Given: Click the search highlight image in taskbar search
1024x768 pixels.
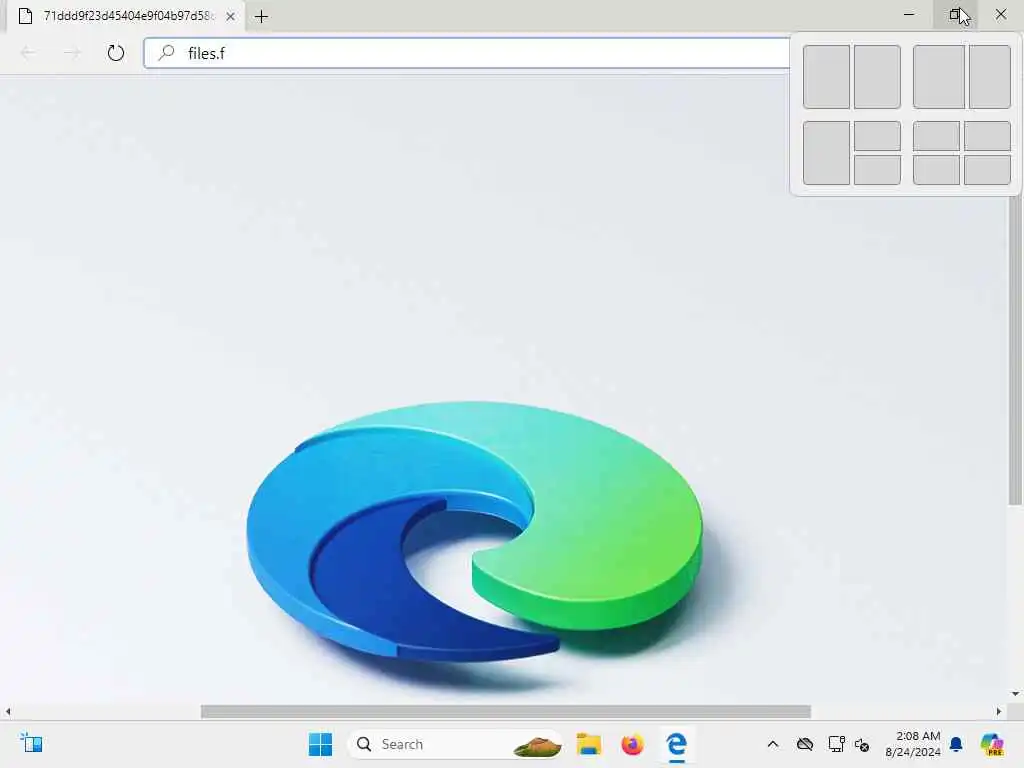Looking at the screenshot, I should click(537, 744).
